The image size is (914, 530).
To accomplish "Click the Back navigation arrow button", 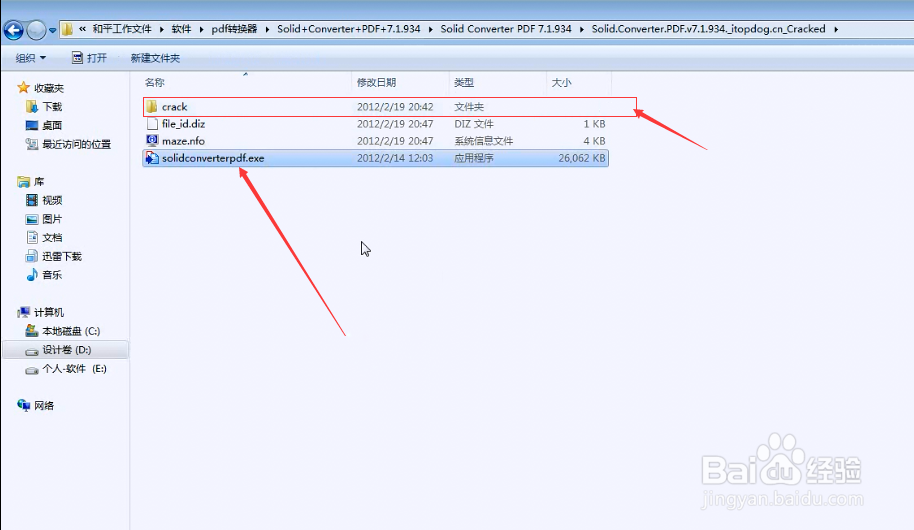I will tap(13, 30).
